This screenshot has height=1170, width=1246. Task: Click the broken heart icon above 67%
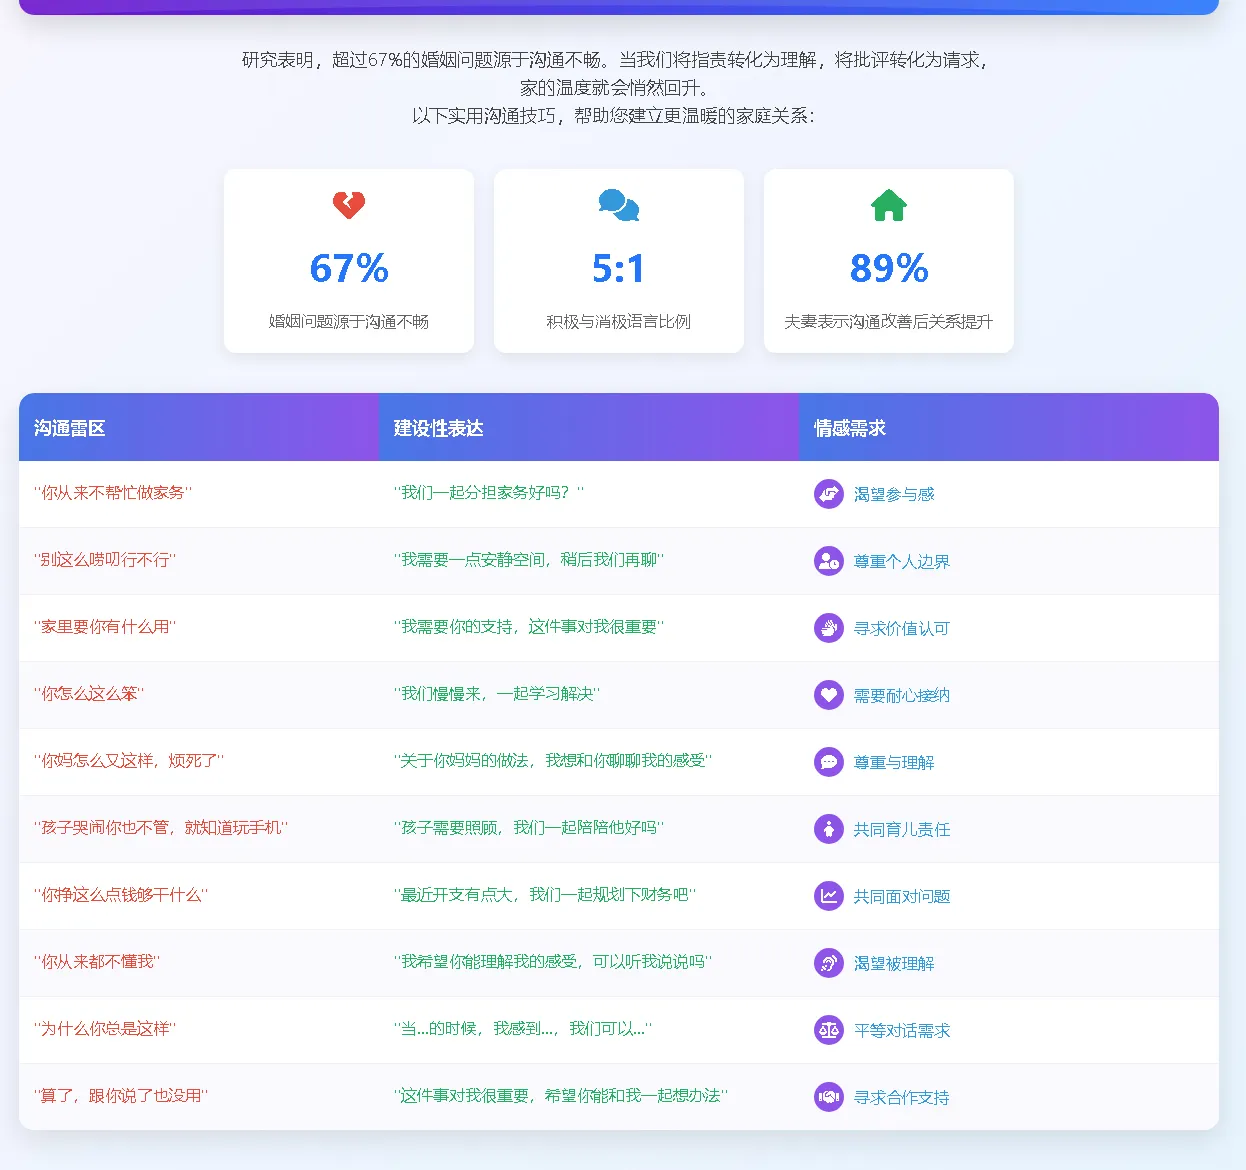(x=348, y=206)
